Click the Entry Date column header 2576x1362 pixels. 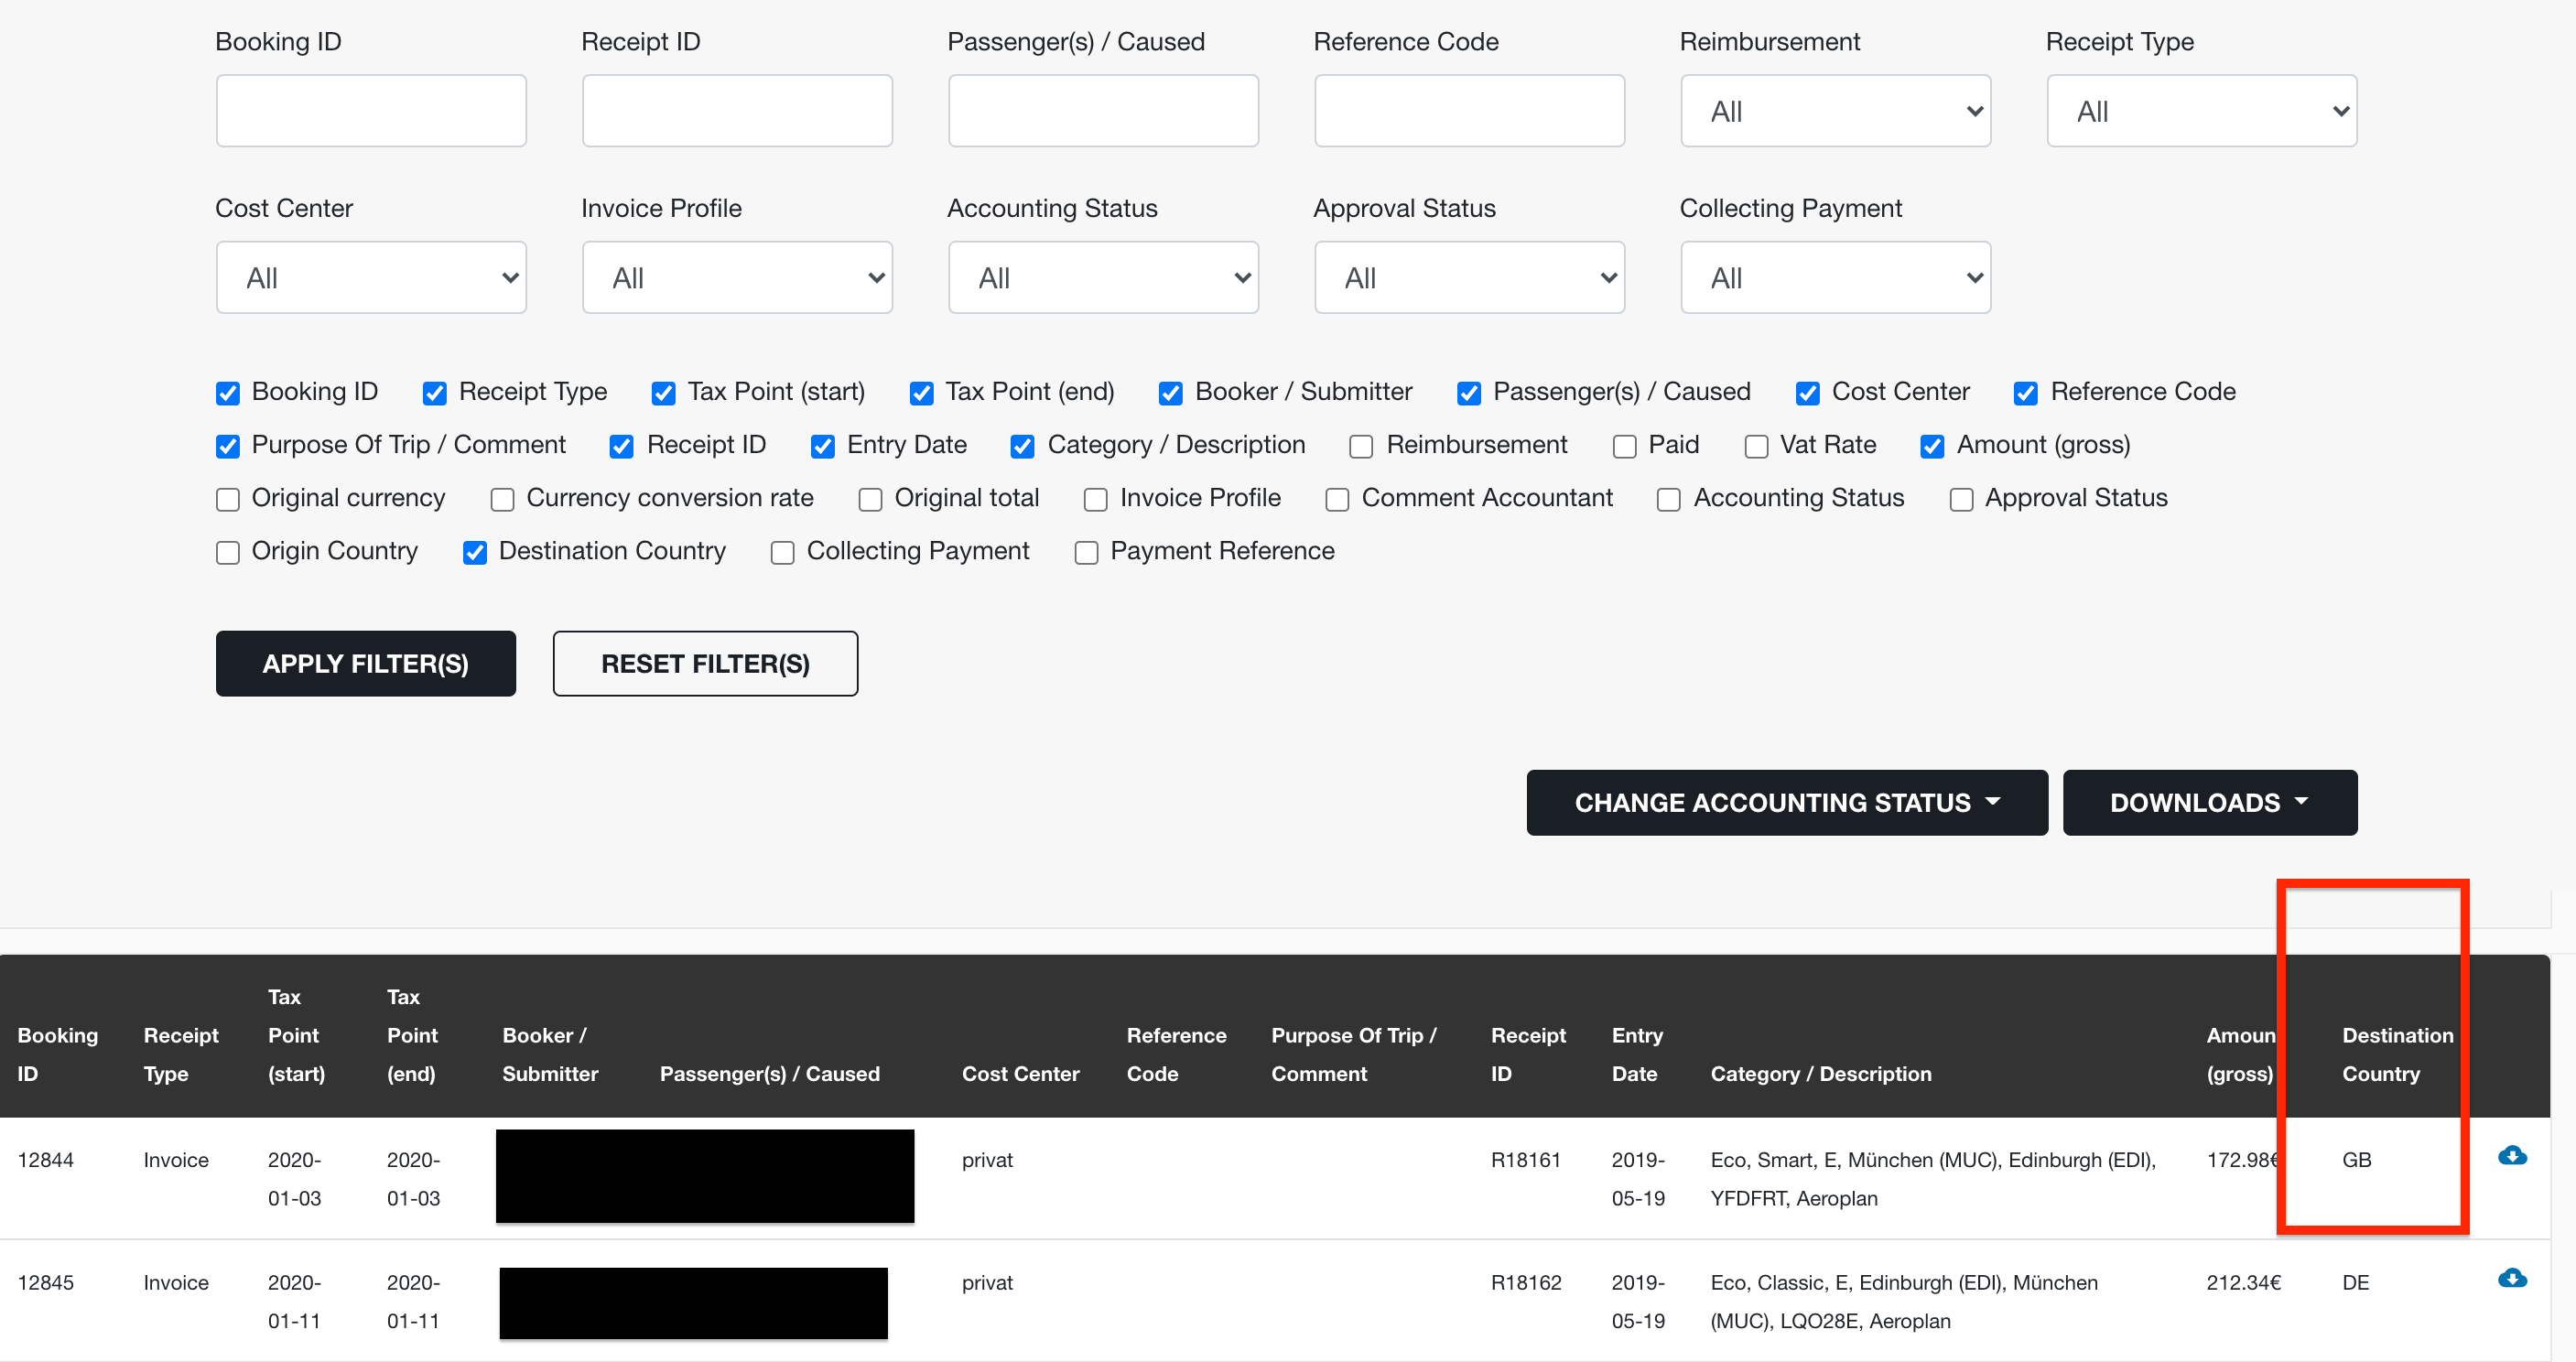click(1637, 1054)
